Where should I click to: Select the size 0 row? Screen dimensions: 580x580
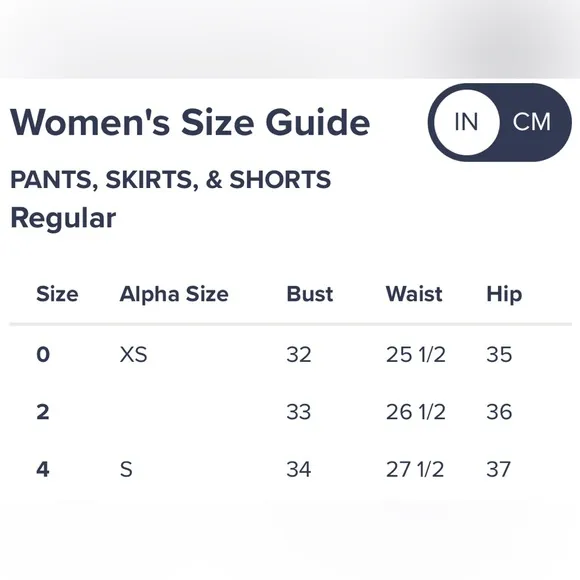coord(290,354)
